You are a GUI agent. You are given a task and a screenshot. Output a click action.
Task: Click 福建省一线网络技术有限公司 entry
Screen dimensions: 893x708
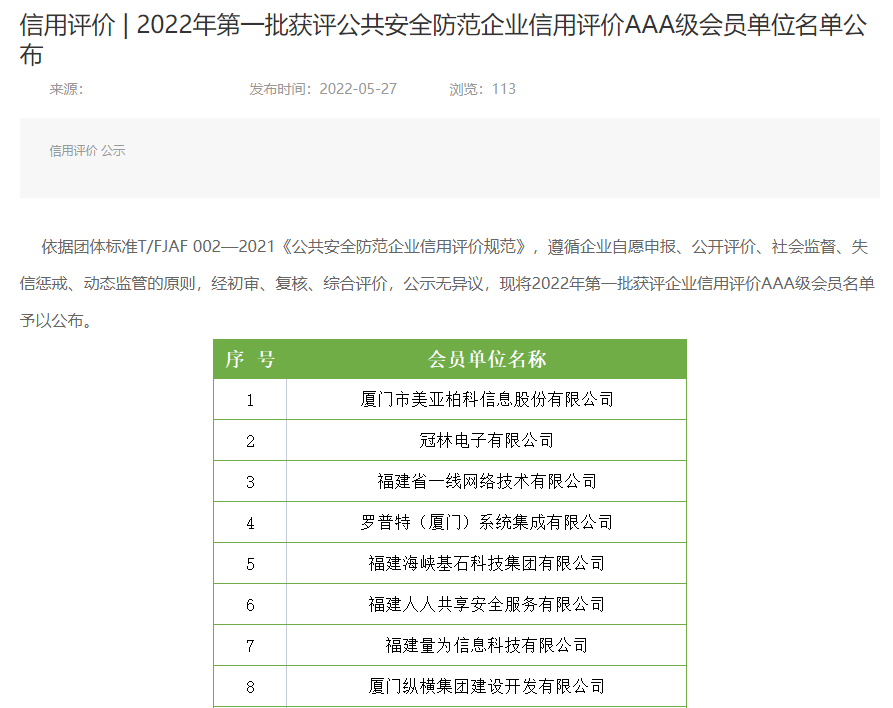point(487,481)
